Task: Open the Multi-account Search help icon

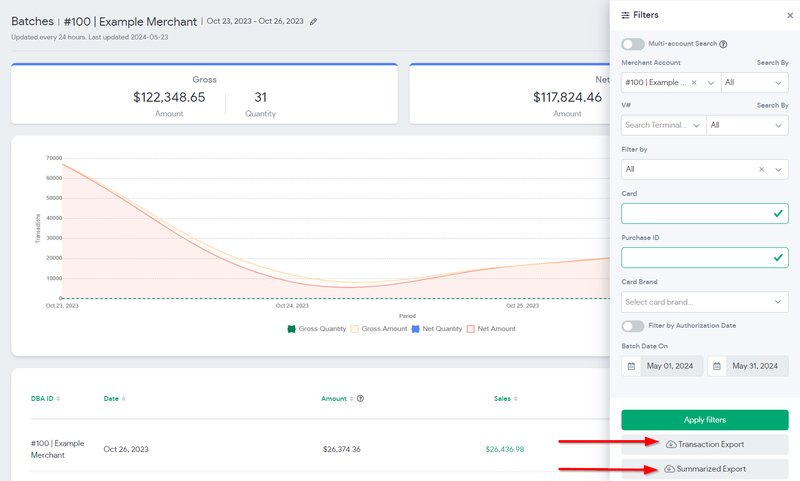Action: [x=723, y=44]
